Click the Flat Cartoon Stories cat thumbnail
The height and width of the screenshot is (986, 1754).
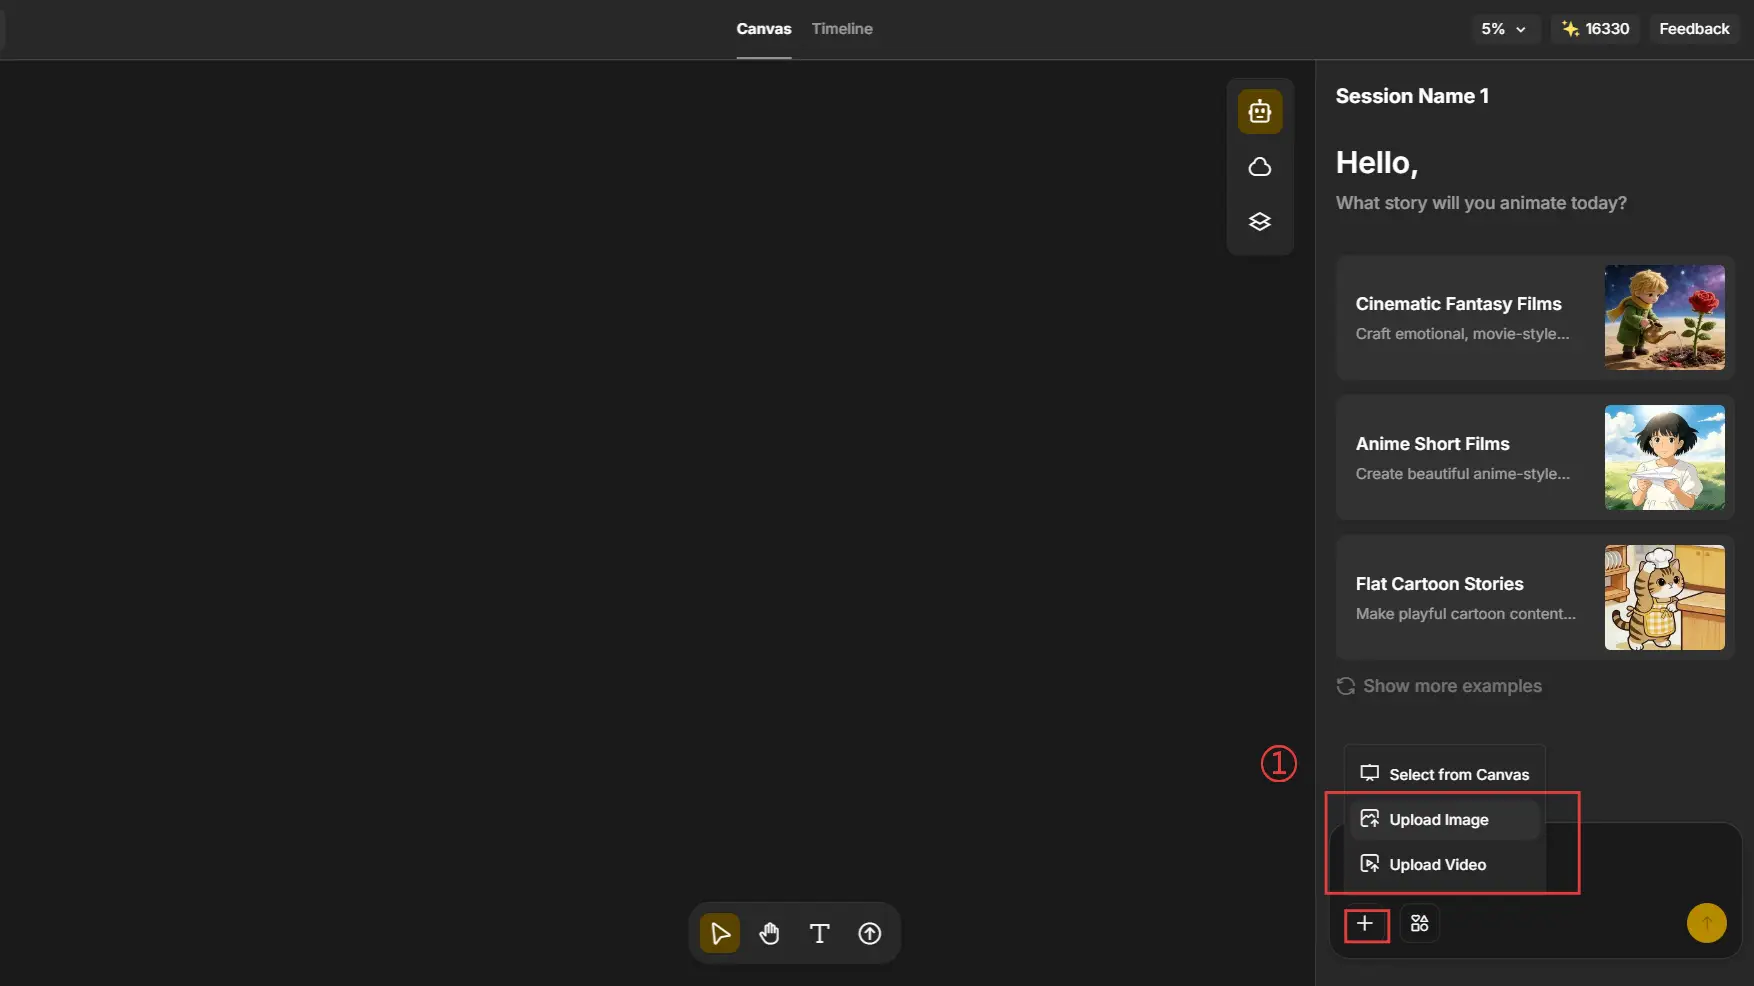pos(1665,597)
